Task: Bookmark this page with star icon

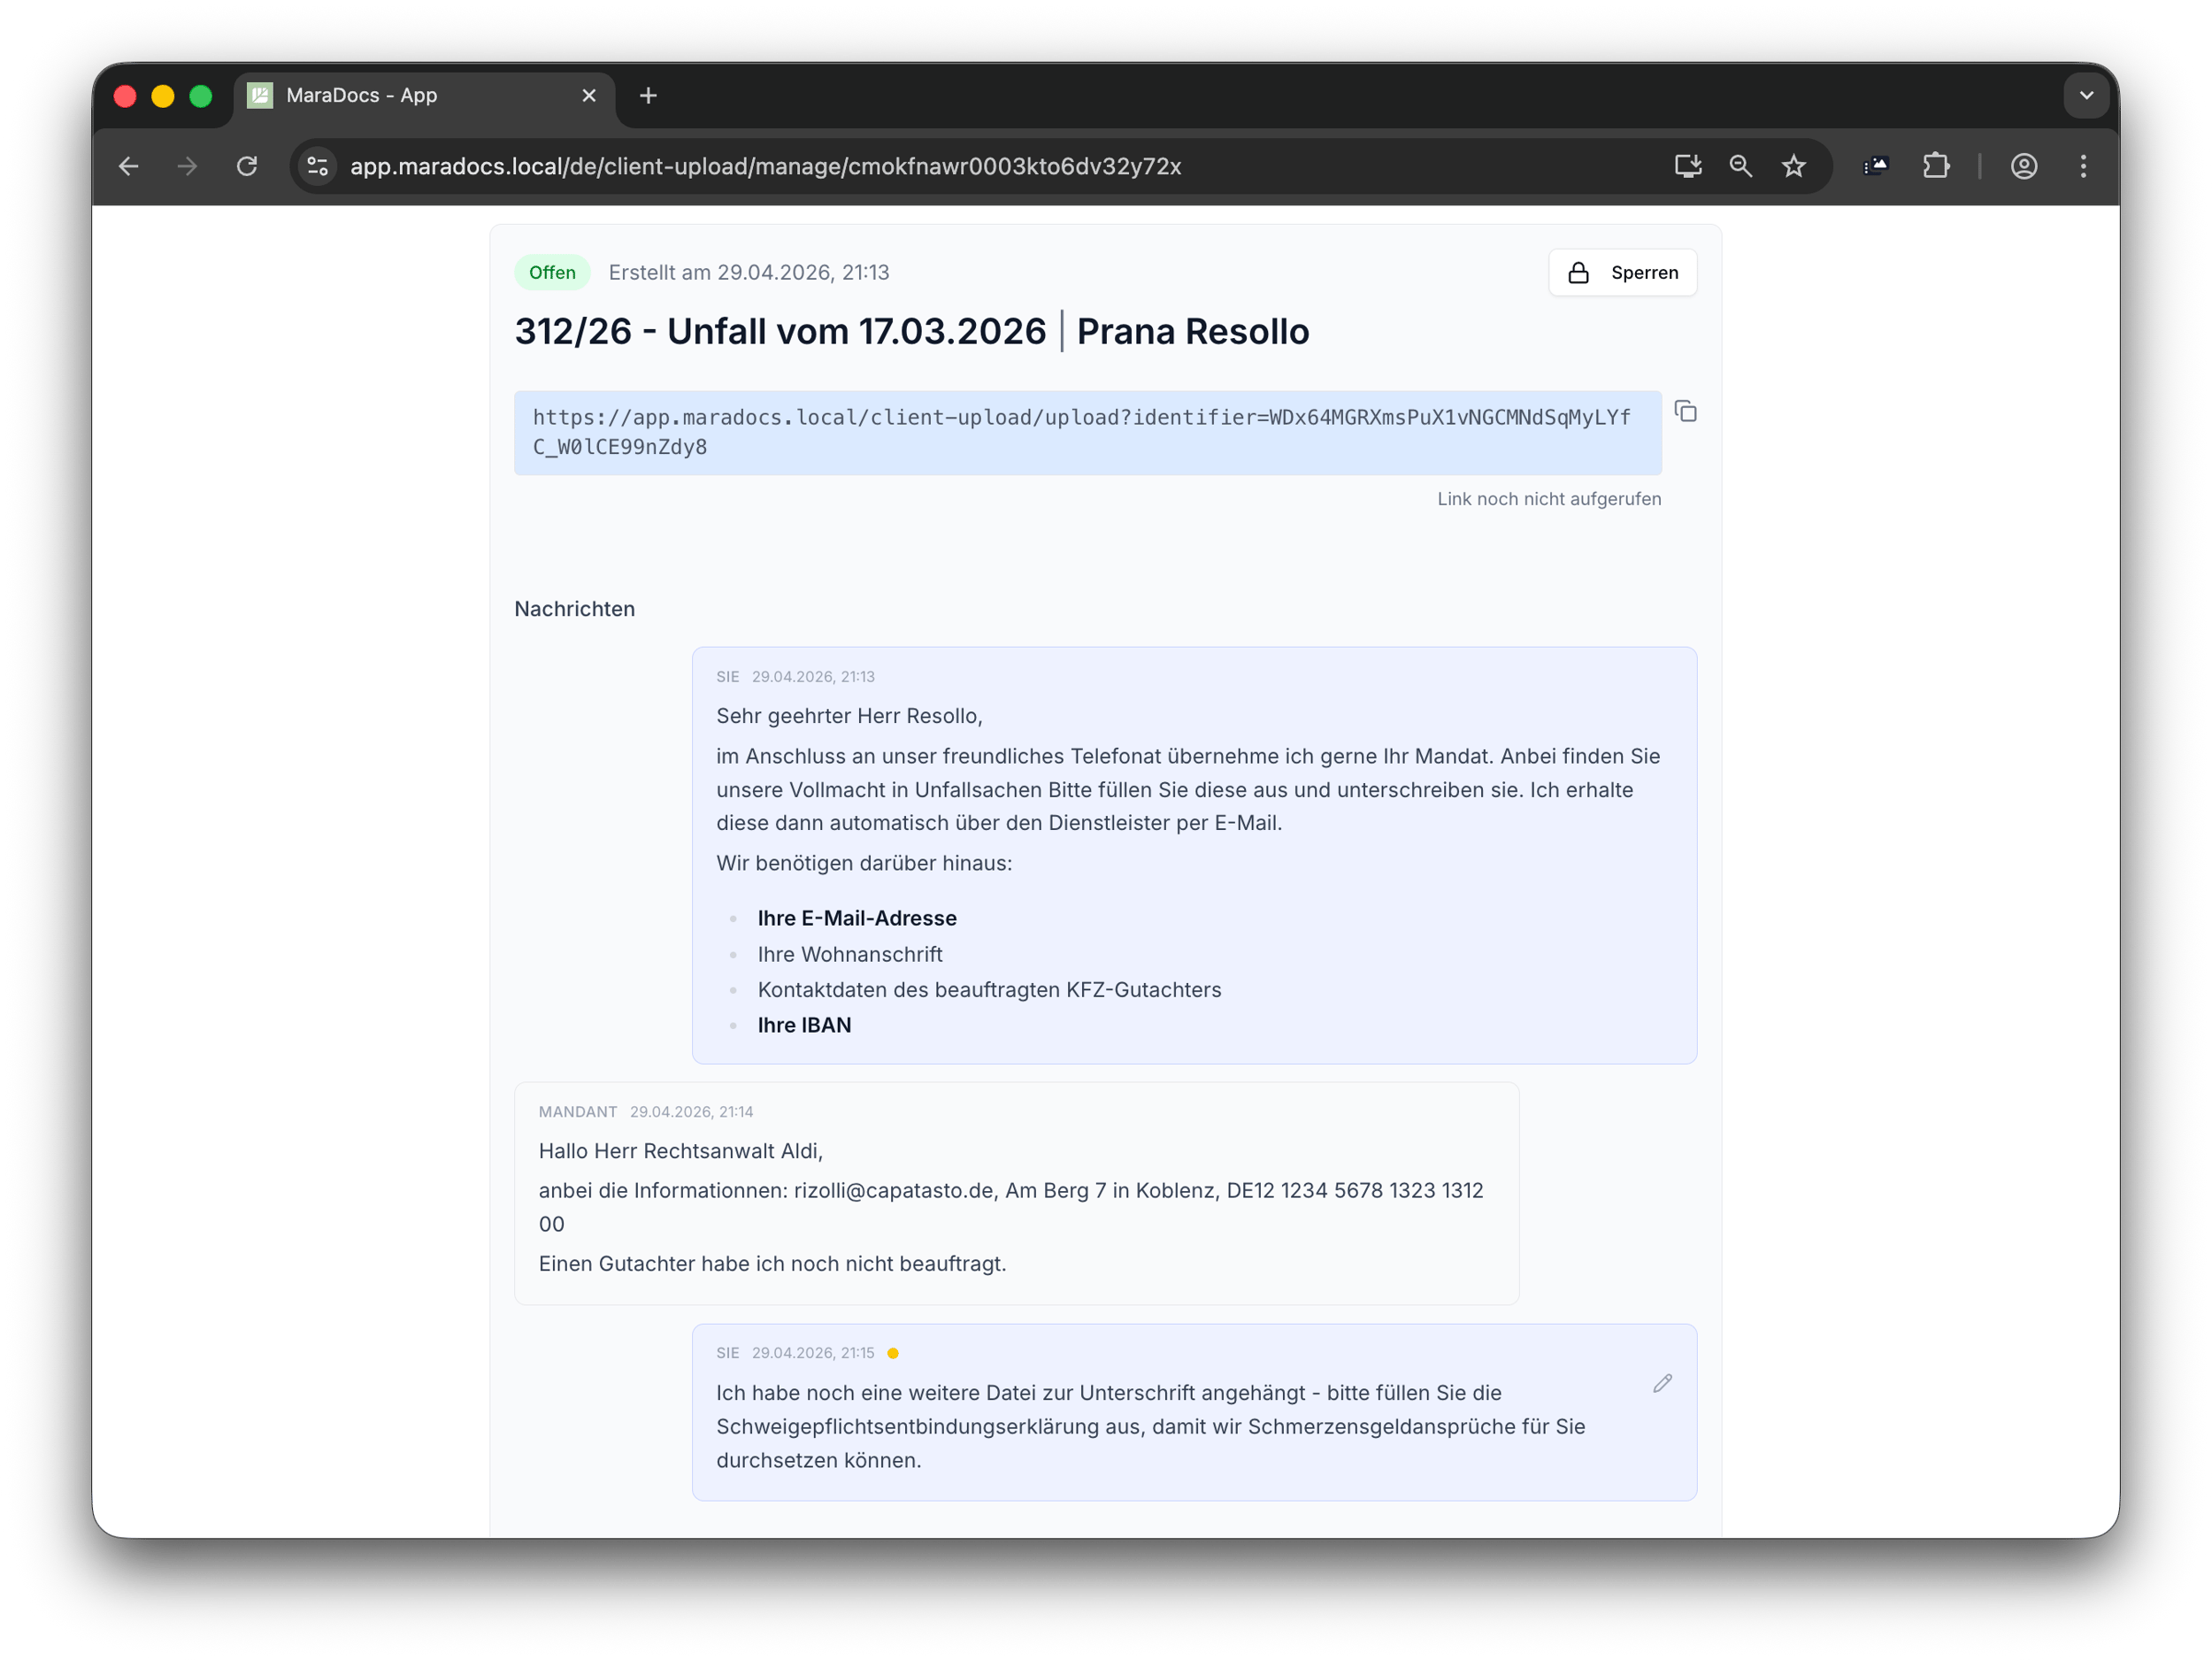Action: click(1794, 166)
